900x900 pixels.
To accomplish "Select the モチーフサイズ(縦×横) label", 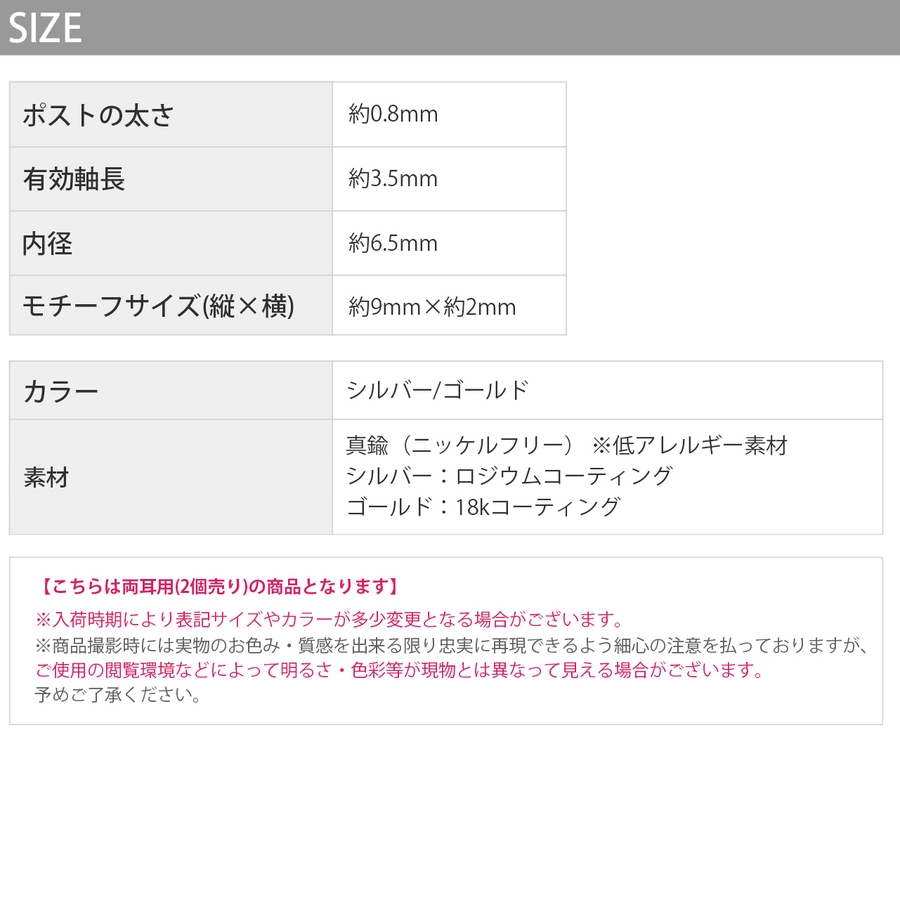I will [158, 306].
